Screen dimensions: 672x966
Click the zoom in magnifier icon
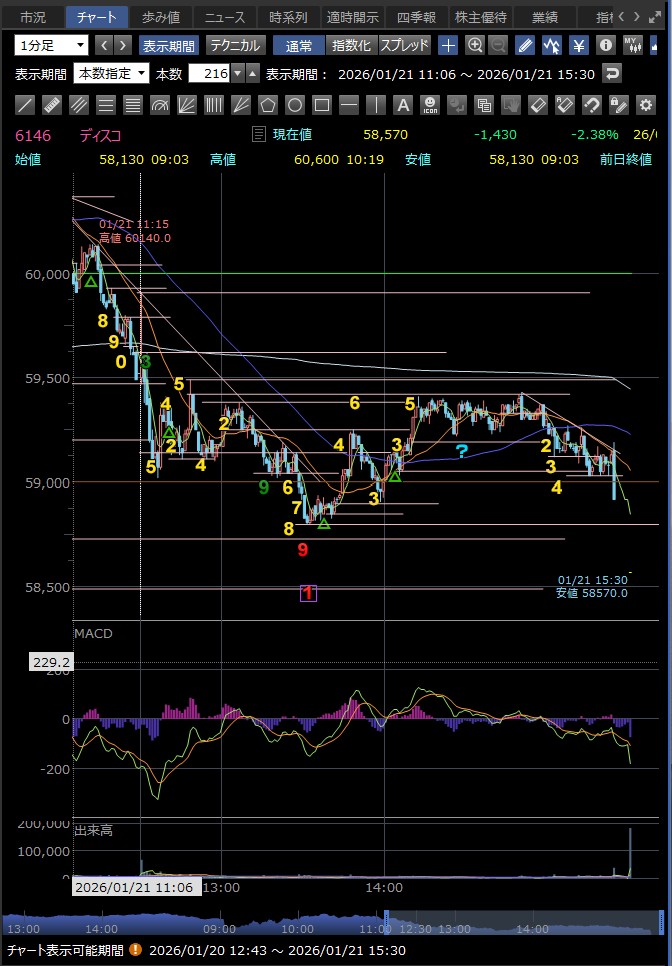(475, 45)
